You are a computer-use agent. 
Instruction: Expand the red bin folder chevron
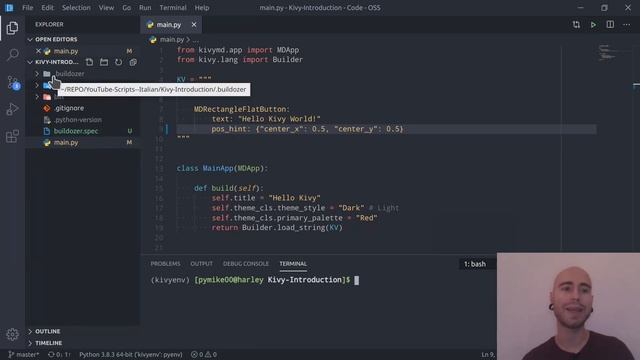(x=37, y=97)
